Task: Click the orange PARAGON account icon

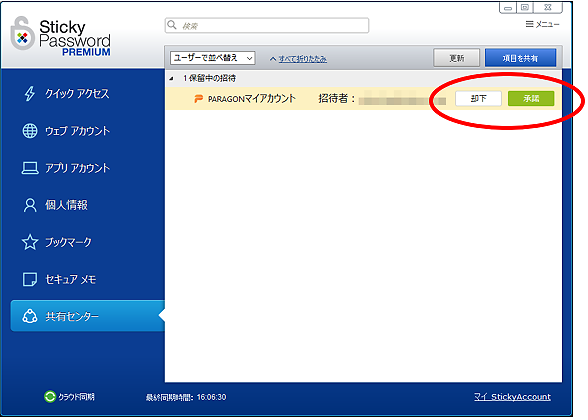Action: [198, 99]
